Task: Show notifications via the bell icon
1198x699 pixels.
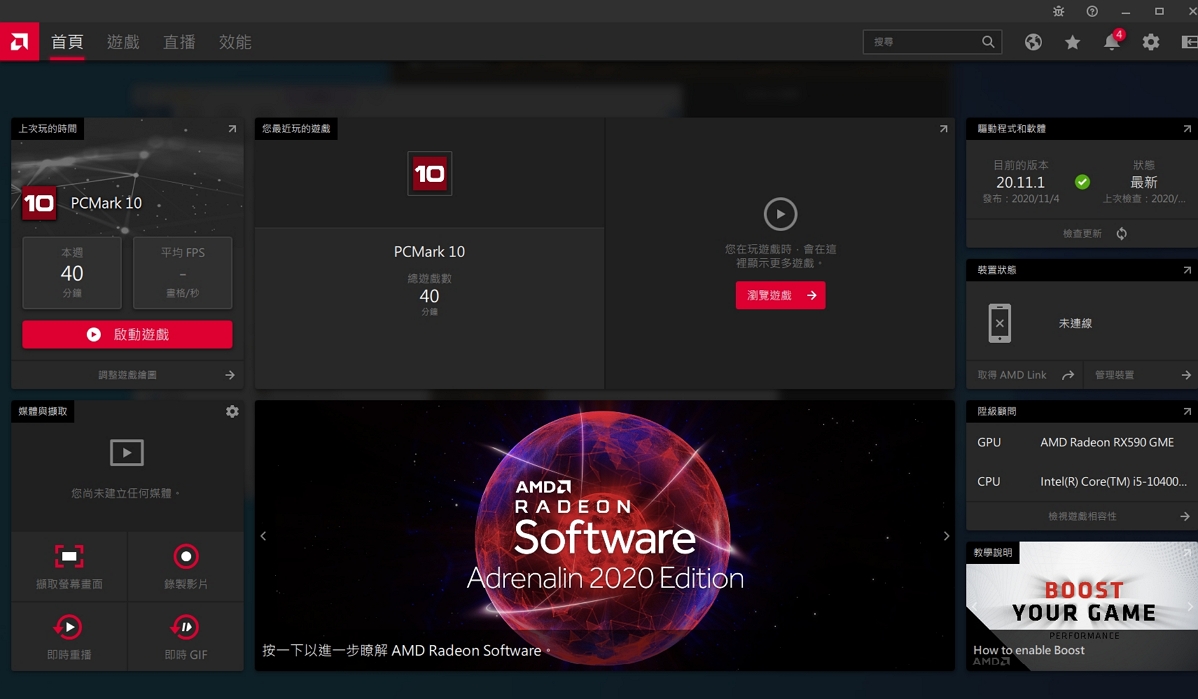Action: click(x=1112, y=42)
